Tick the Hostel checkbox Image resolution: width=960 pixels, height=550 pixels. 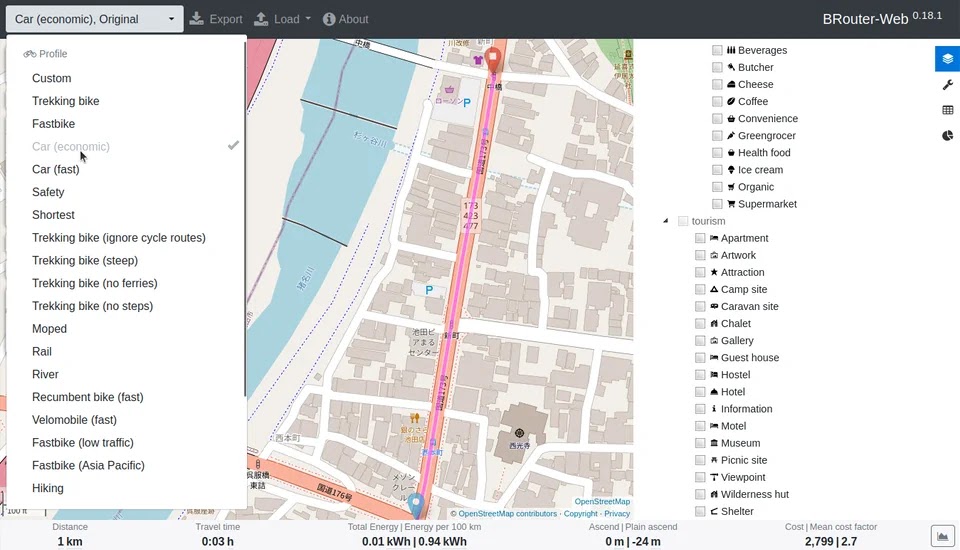700,375
